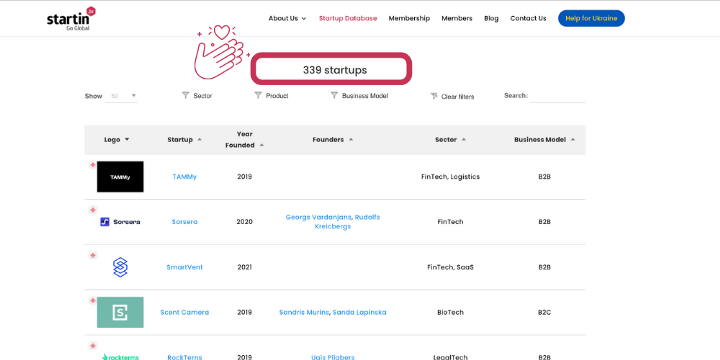720x360 pixels.
Task: Open the Sector filter
Action: coord(197,96)
